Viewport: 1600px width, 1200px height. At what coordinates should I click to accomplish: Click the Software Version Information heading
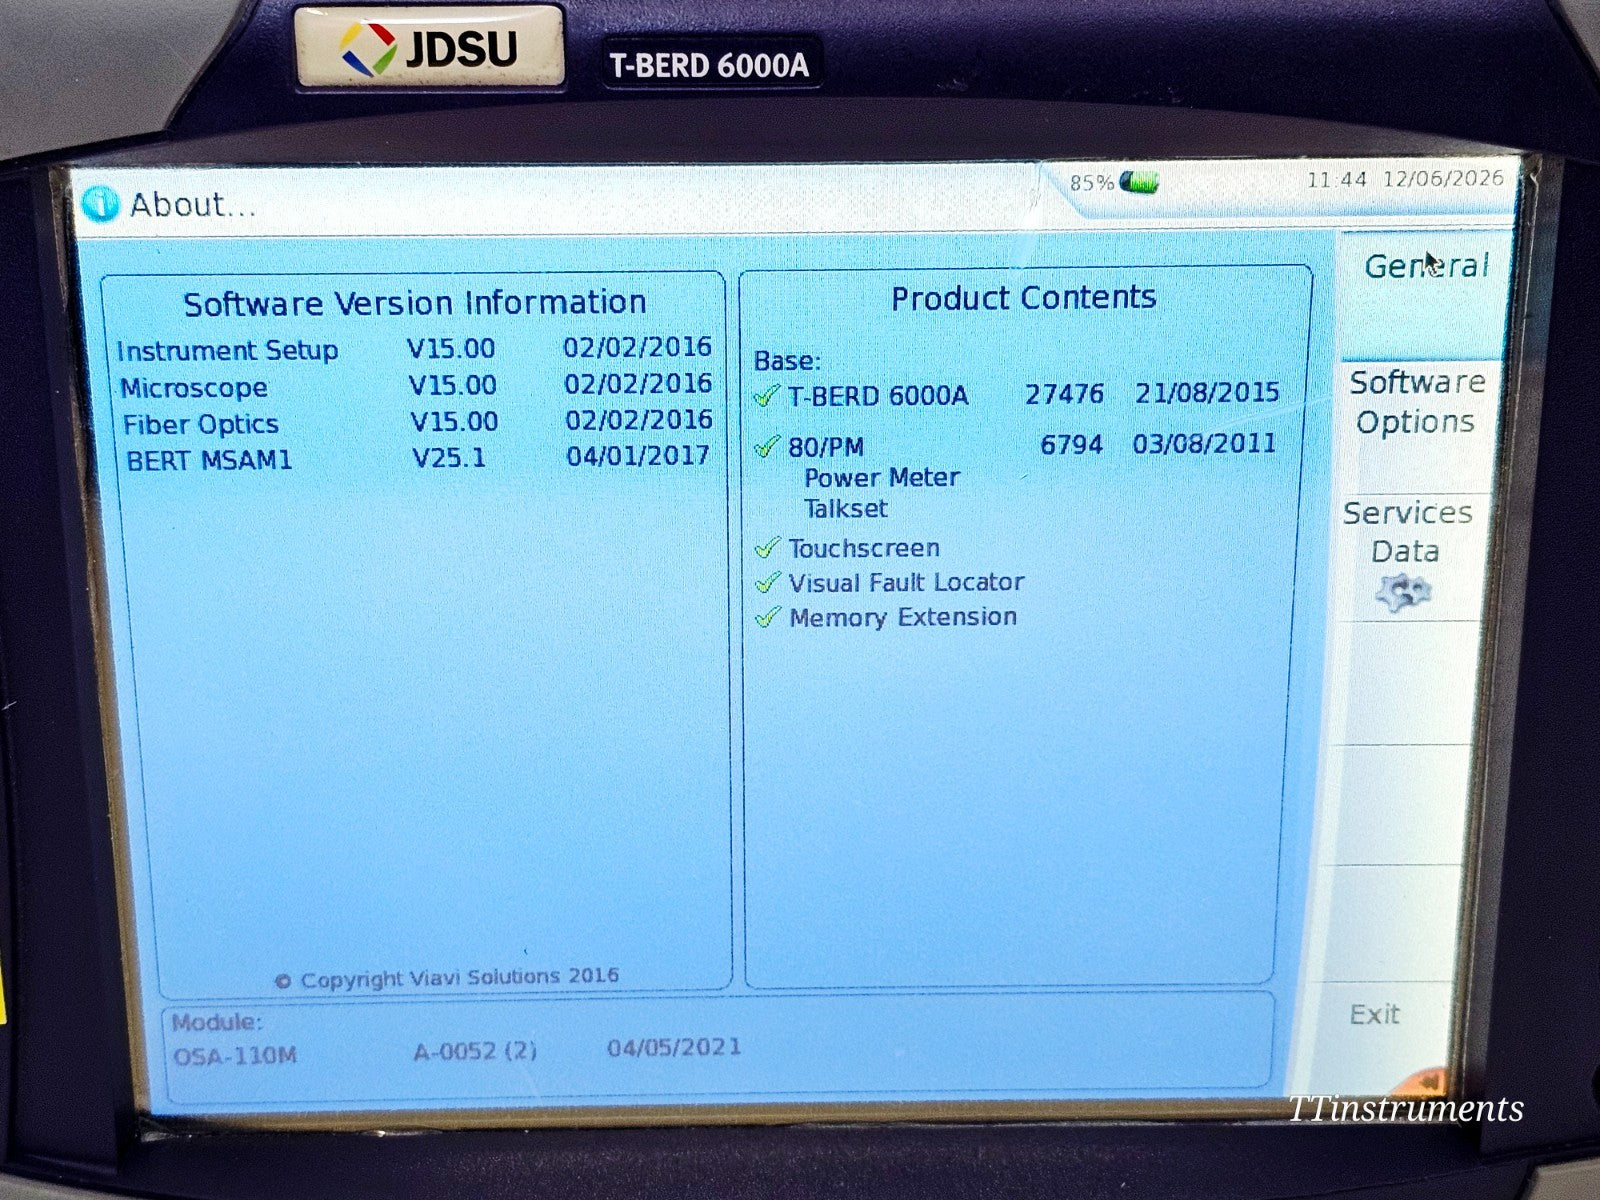(414, 303)
